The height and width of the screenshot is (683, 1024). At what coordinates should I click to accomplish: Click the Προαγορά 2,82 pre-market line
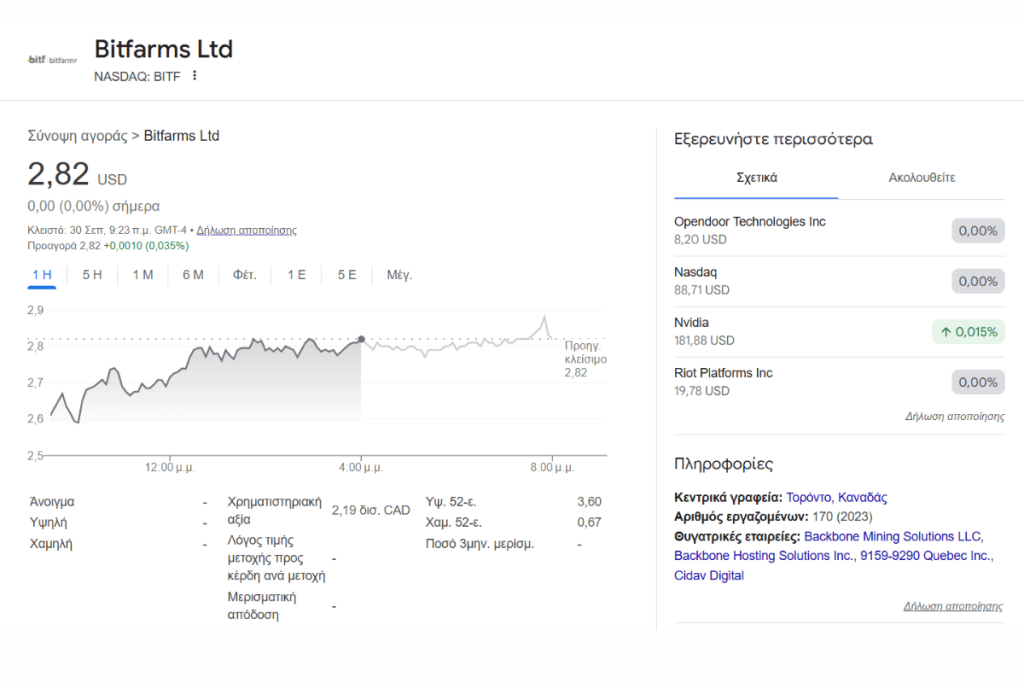click(x=108, y=246)
